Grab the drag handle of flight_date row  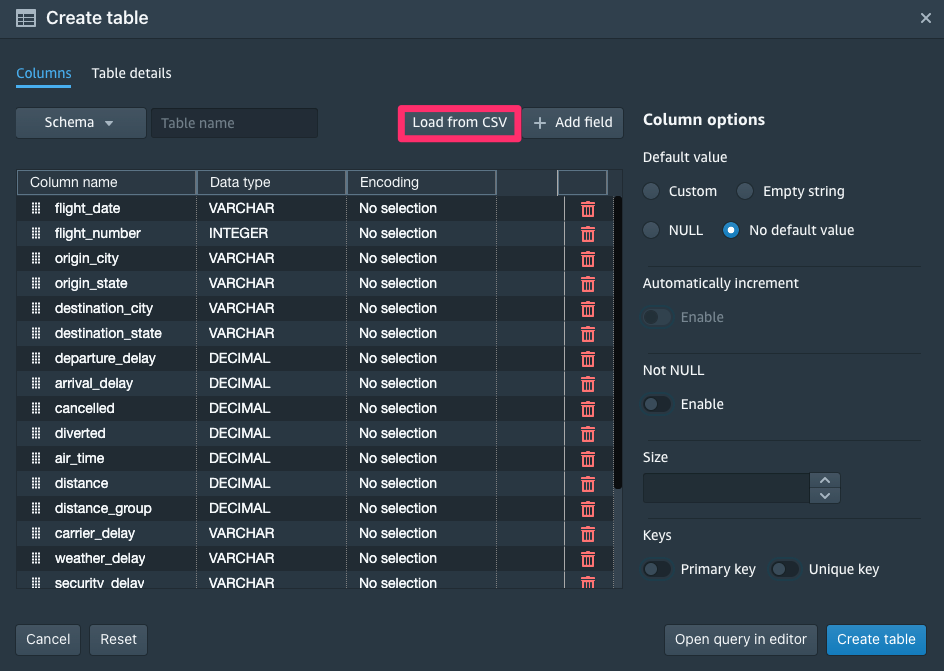point(36,208)
